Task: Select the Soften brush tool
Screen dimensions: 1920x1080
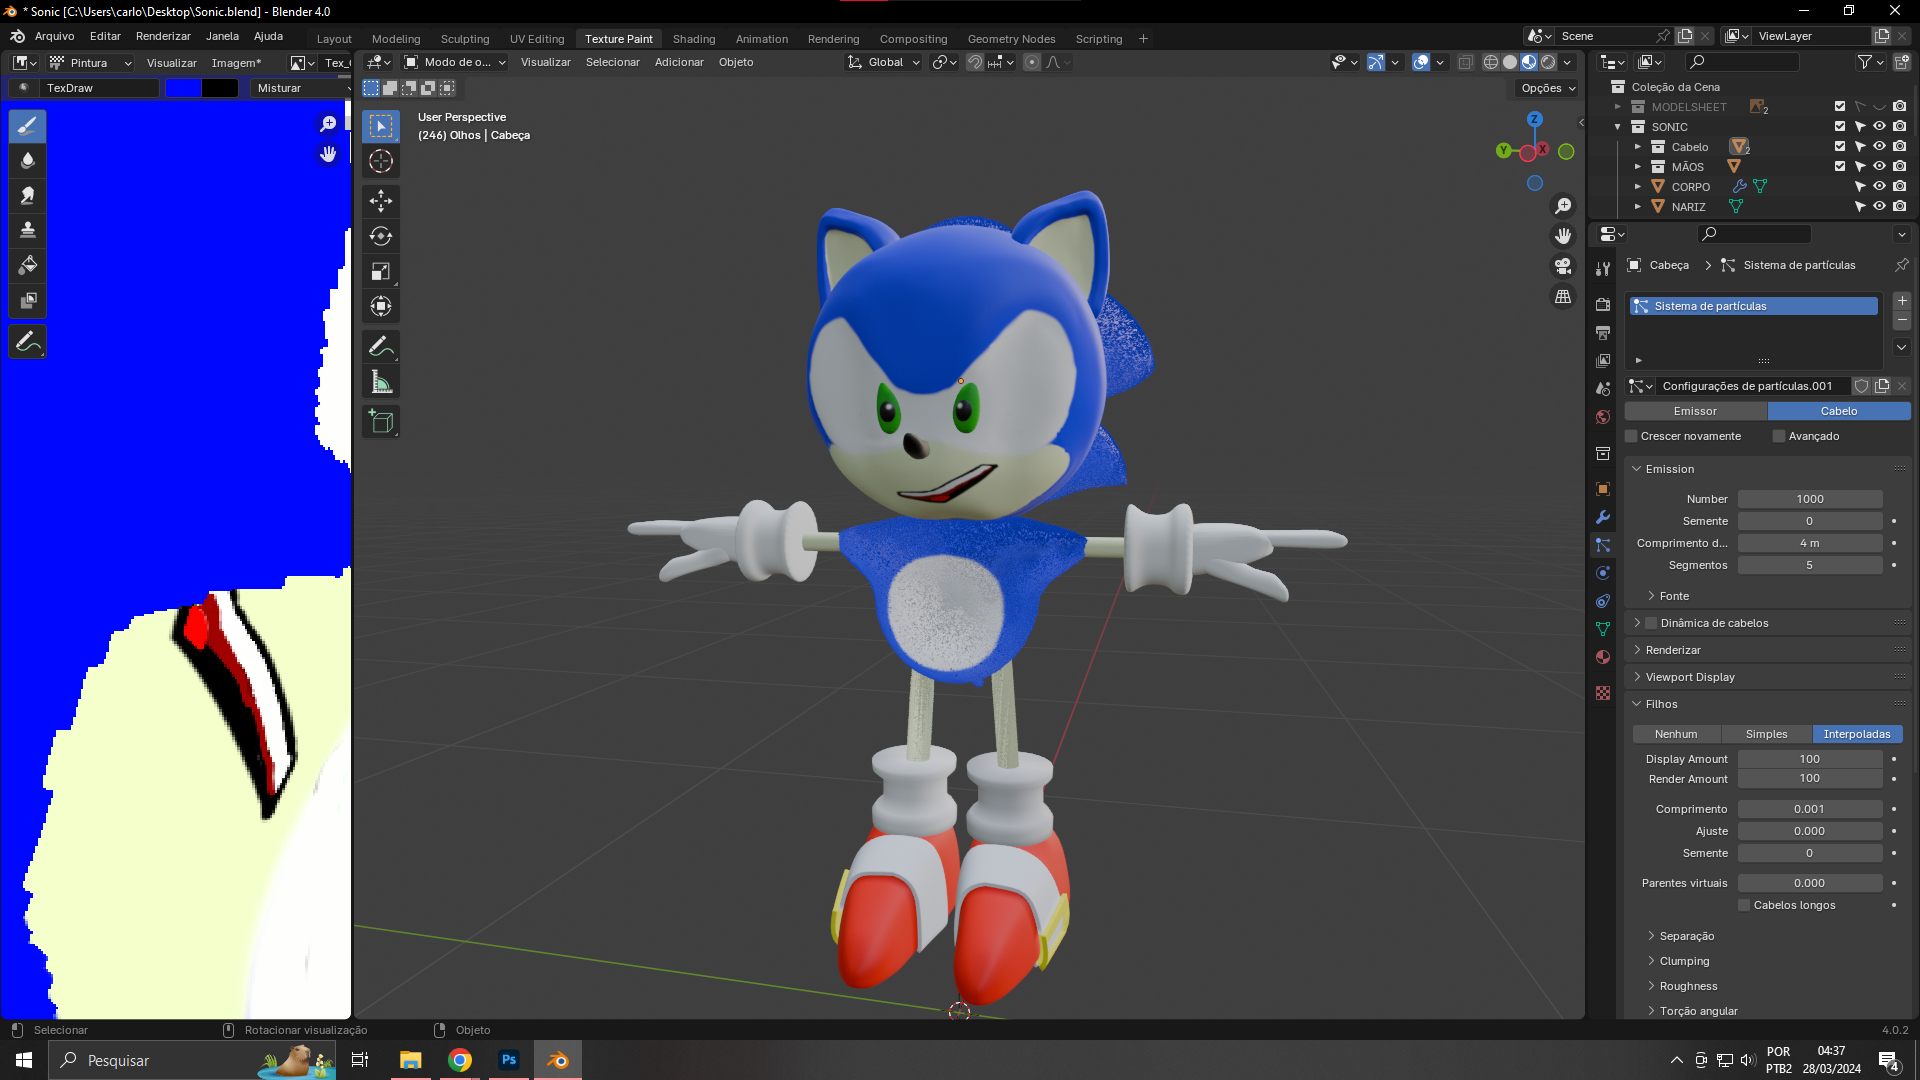Action: click(x=28, y=160)
